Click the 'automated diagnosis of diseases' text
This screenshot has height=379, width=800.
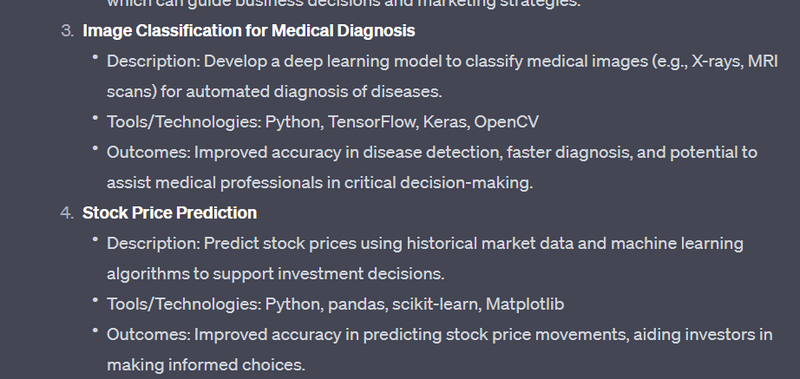click(x=313, y=92)
